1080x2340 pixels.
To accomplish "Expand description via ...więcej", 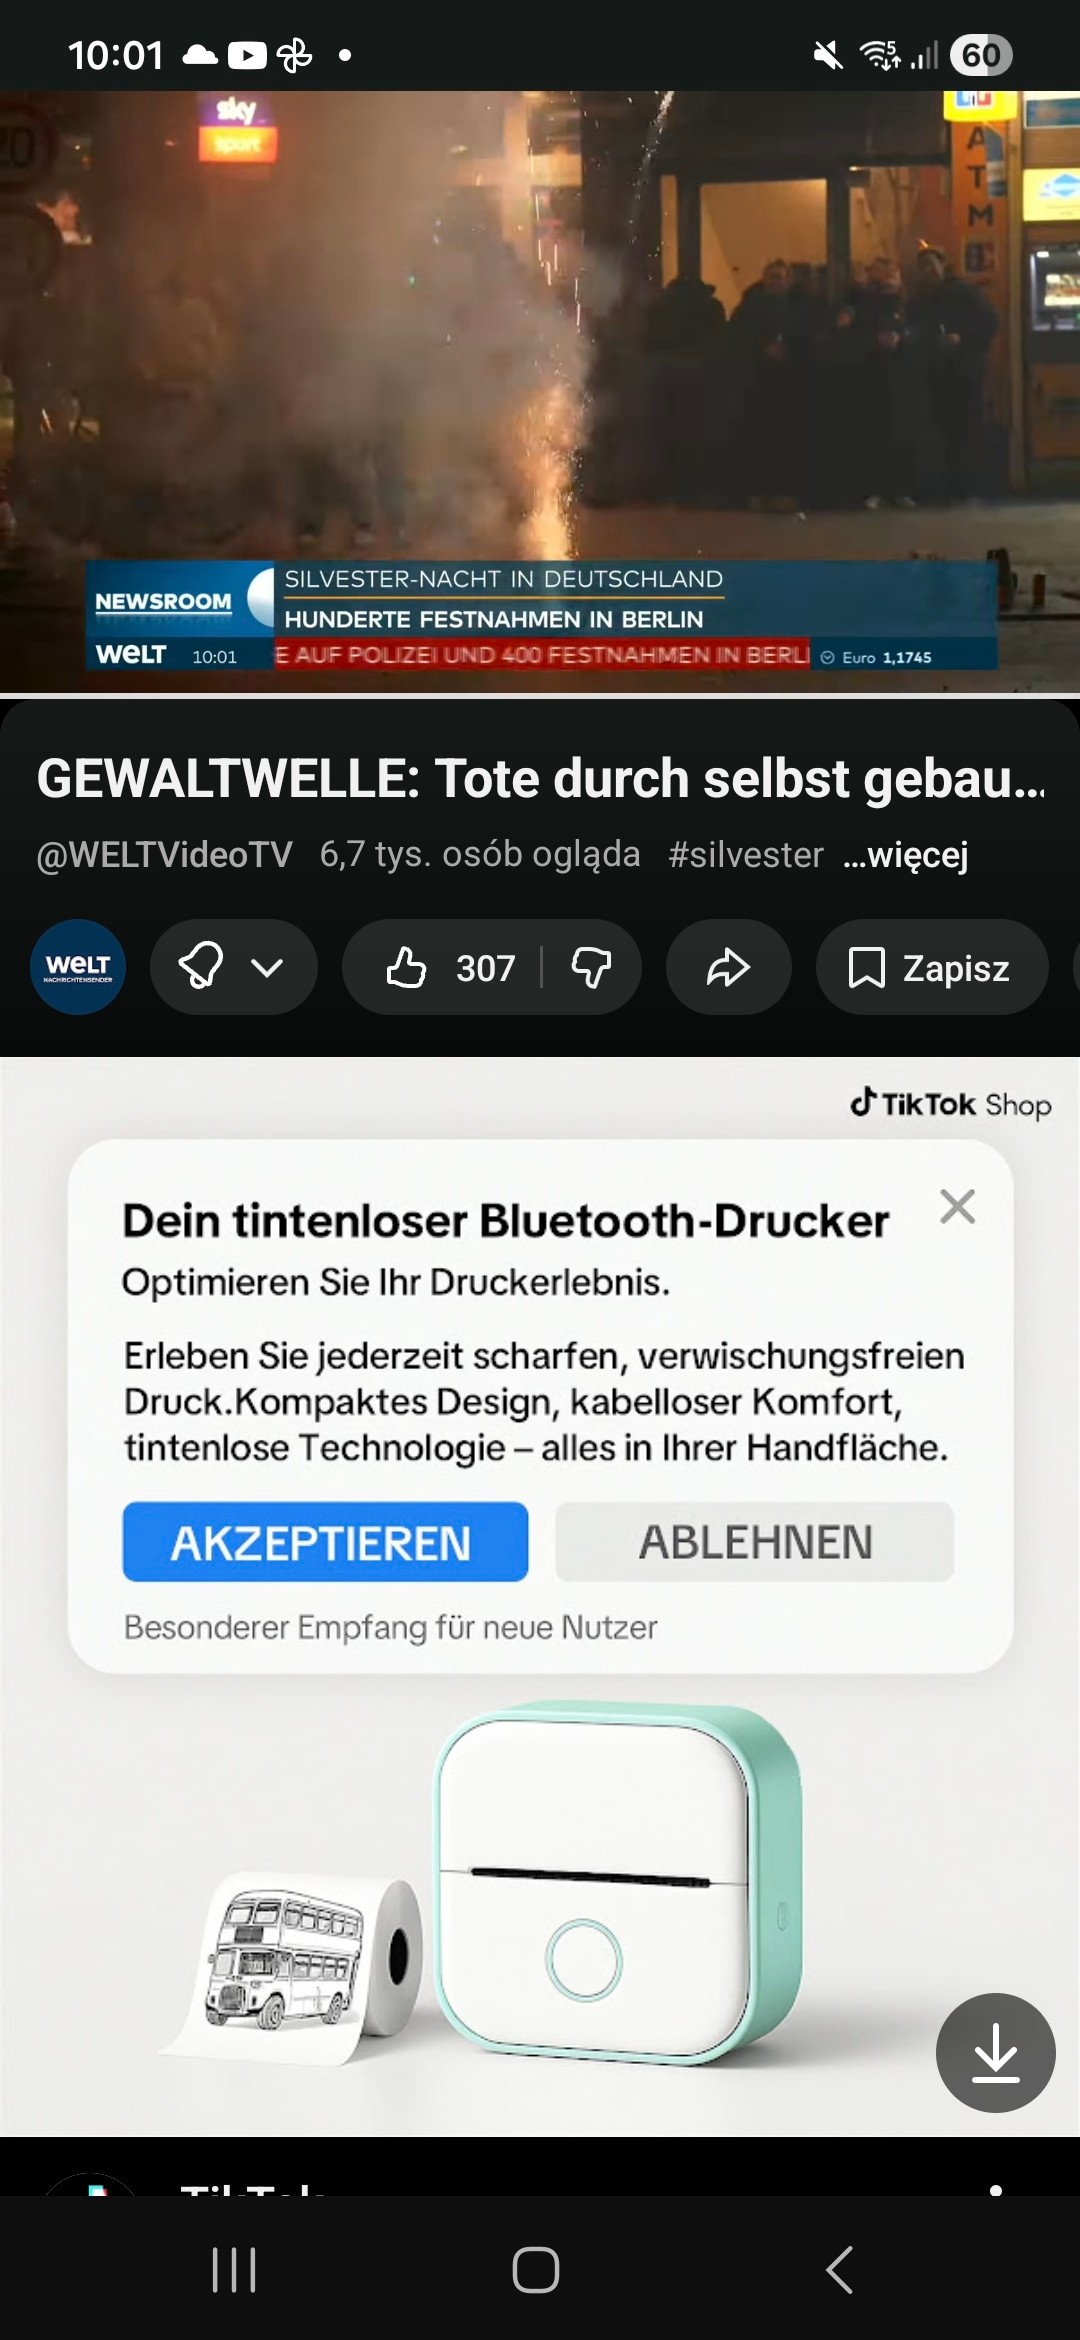I will (x=906, y=855).
